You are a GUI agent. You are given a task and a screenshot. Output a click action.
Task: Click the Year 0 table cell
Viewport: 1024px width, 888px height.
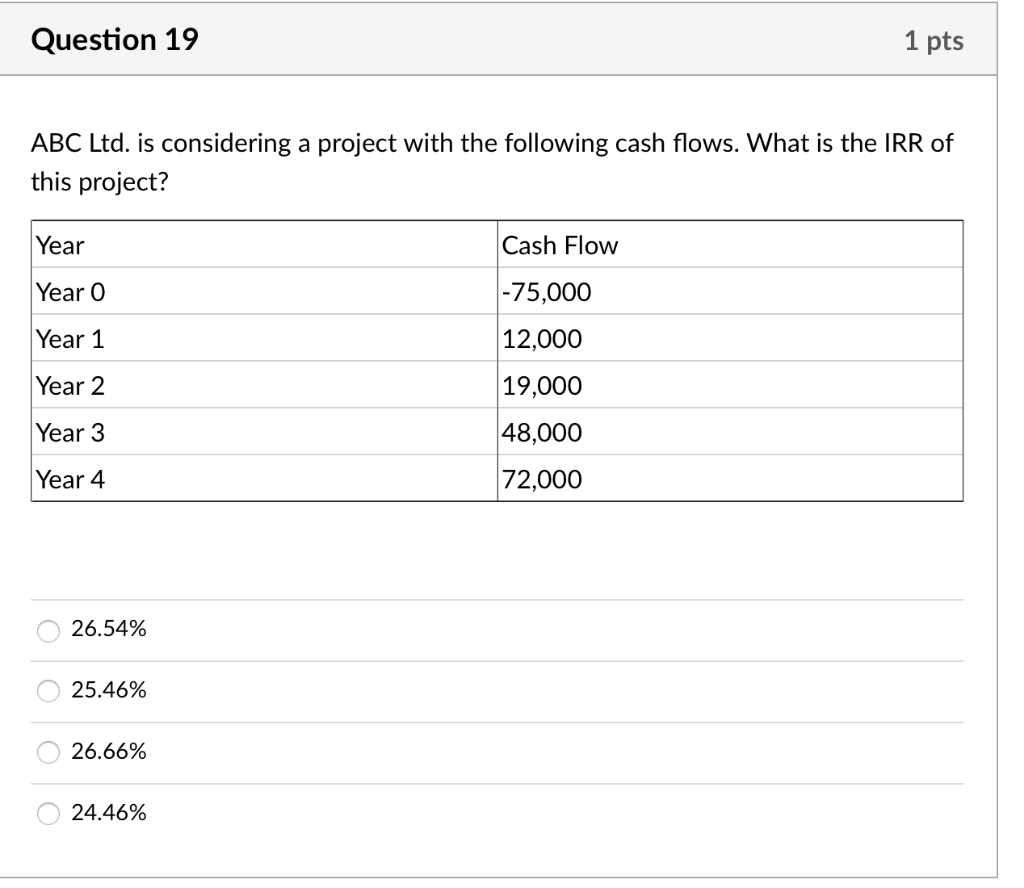70,292
